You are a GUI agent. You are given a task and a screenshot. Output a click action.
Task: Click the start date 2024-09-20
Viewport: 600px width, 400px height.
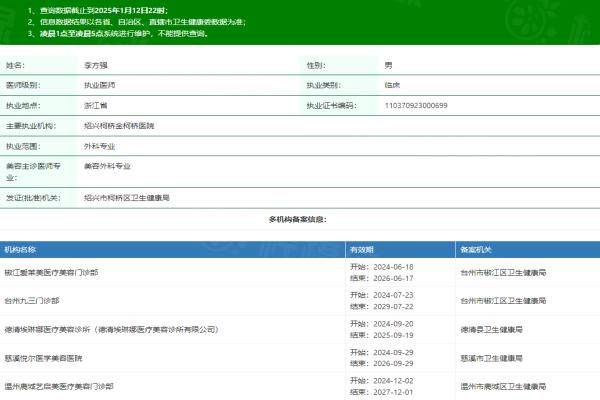[x=393, y=324]
